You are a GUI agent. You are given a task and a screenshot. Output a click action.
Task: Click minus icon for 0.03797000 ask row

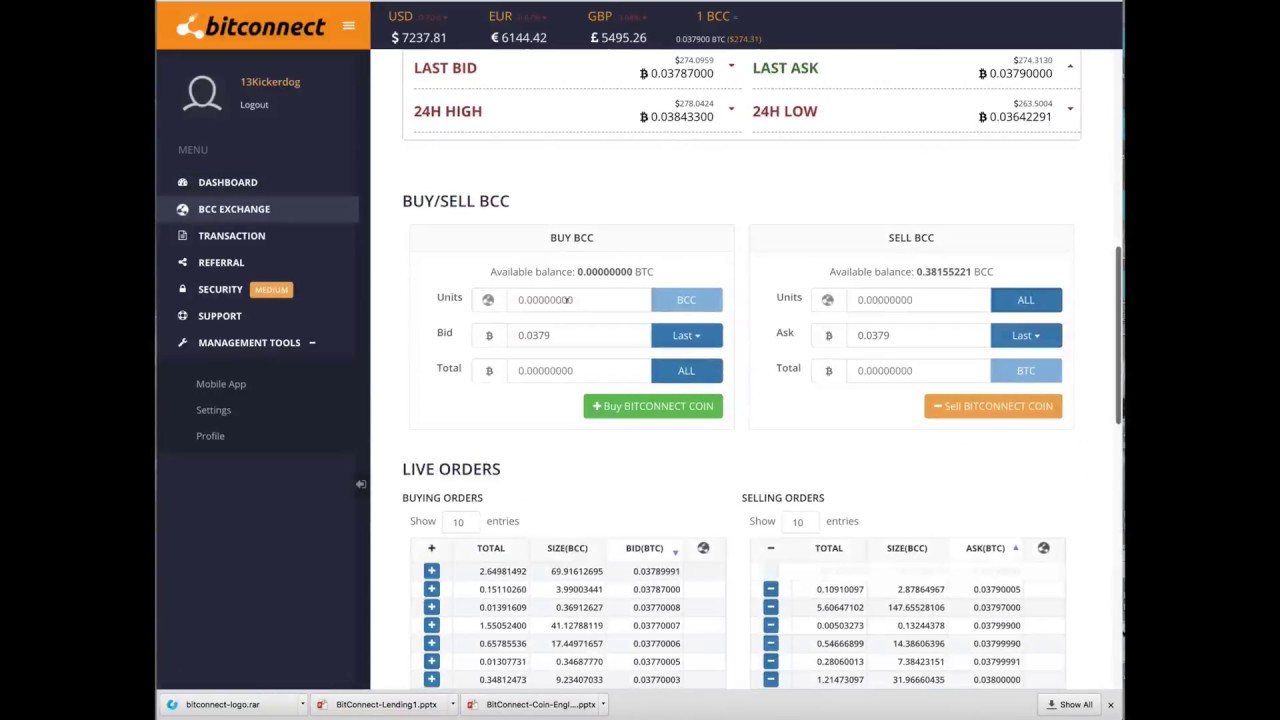770,607
